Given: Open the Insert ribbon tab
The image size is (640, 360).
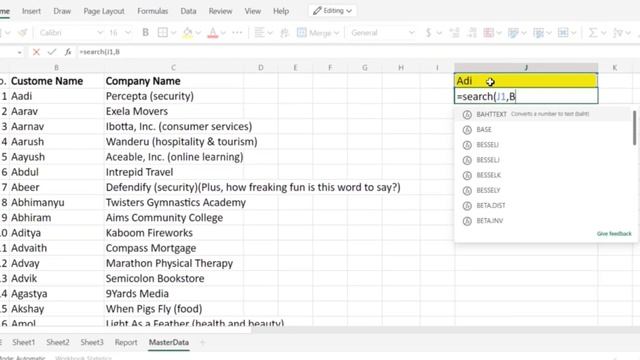Looking at the screenshot, I should coord(31,11).
